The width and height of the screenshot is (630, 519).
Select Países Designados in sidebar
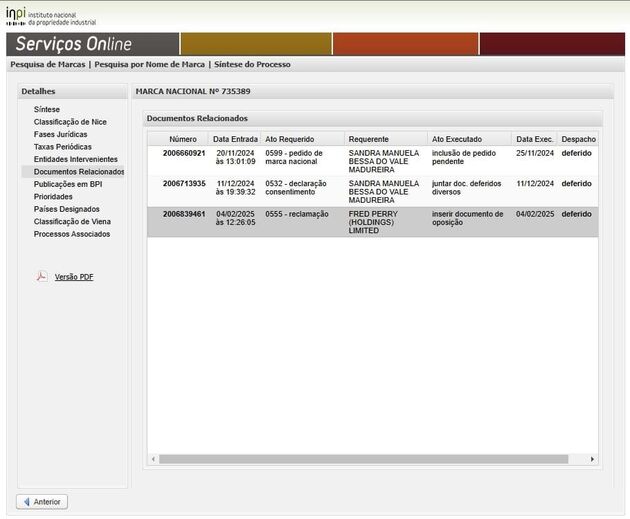click(66, 209)
